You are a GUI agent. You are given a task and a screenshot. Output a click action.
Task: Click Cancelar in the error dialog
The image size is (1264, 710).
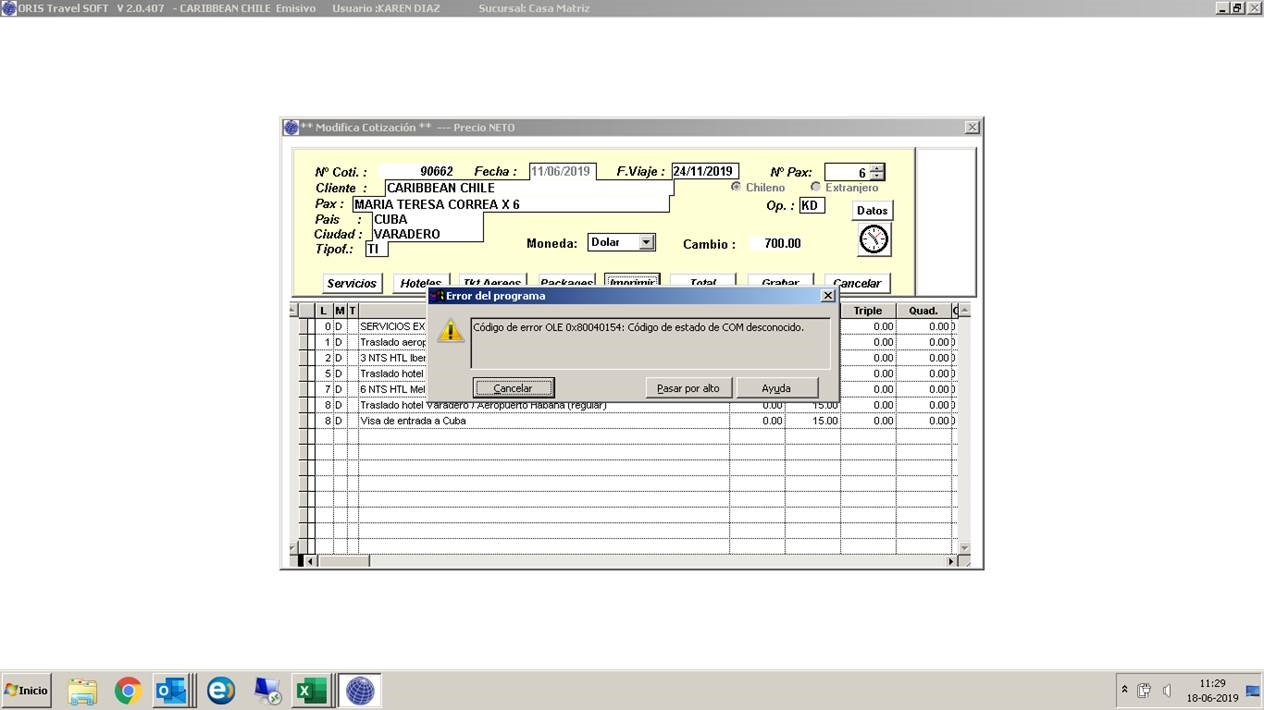[x=513, y=388]
